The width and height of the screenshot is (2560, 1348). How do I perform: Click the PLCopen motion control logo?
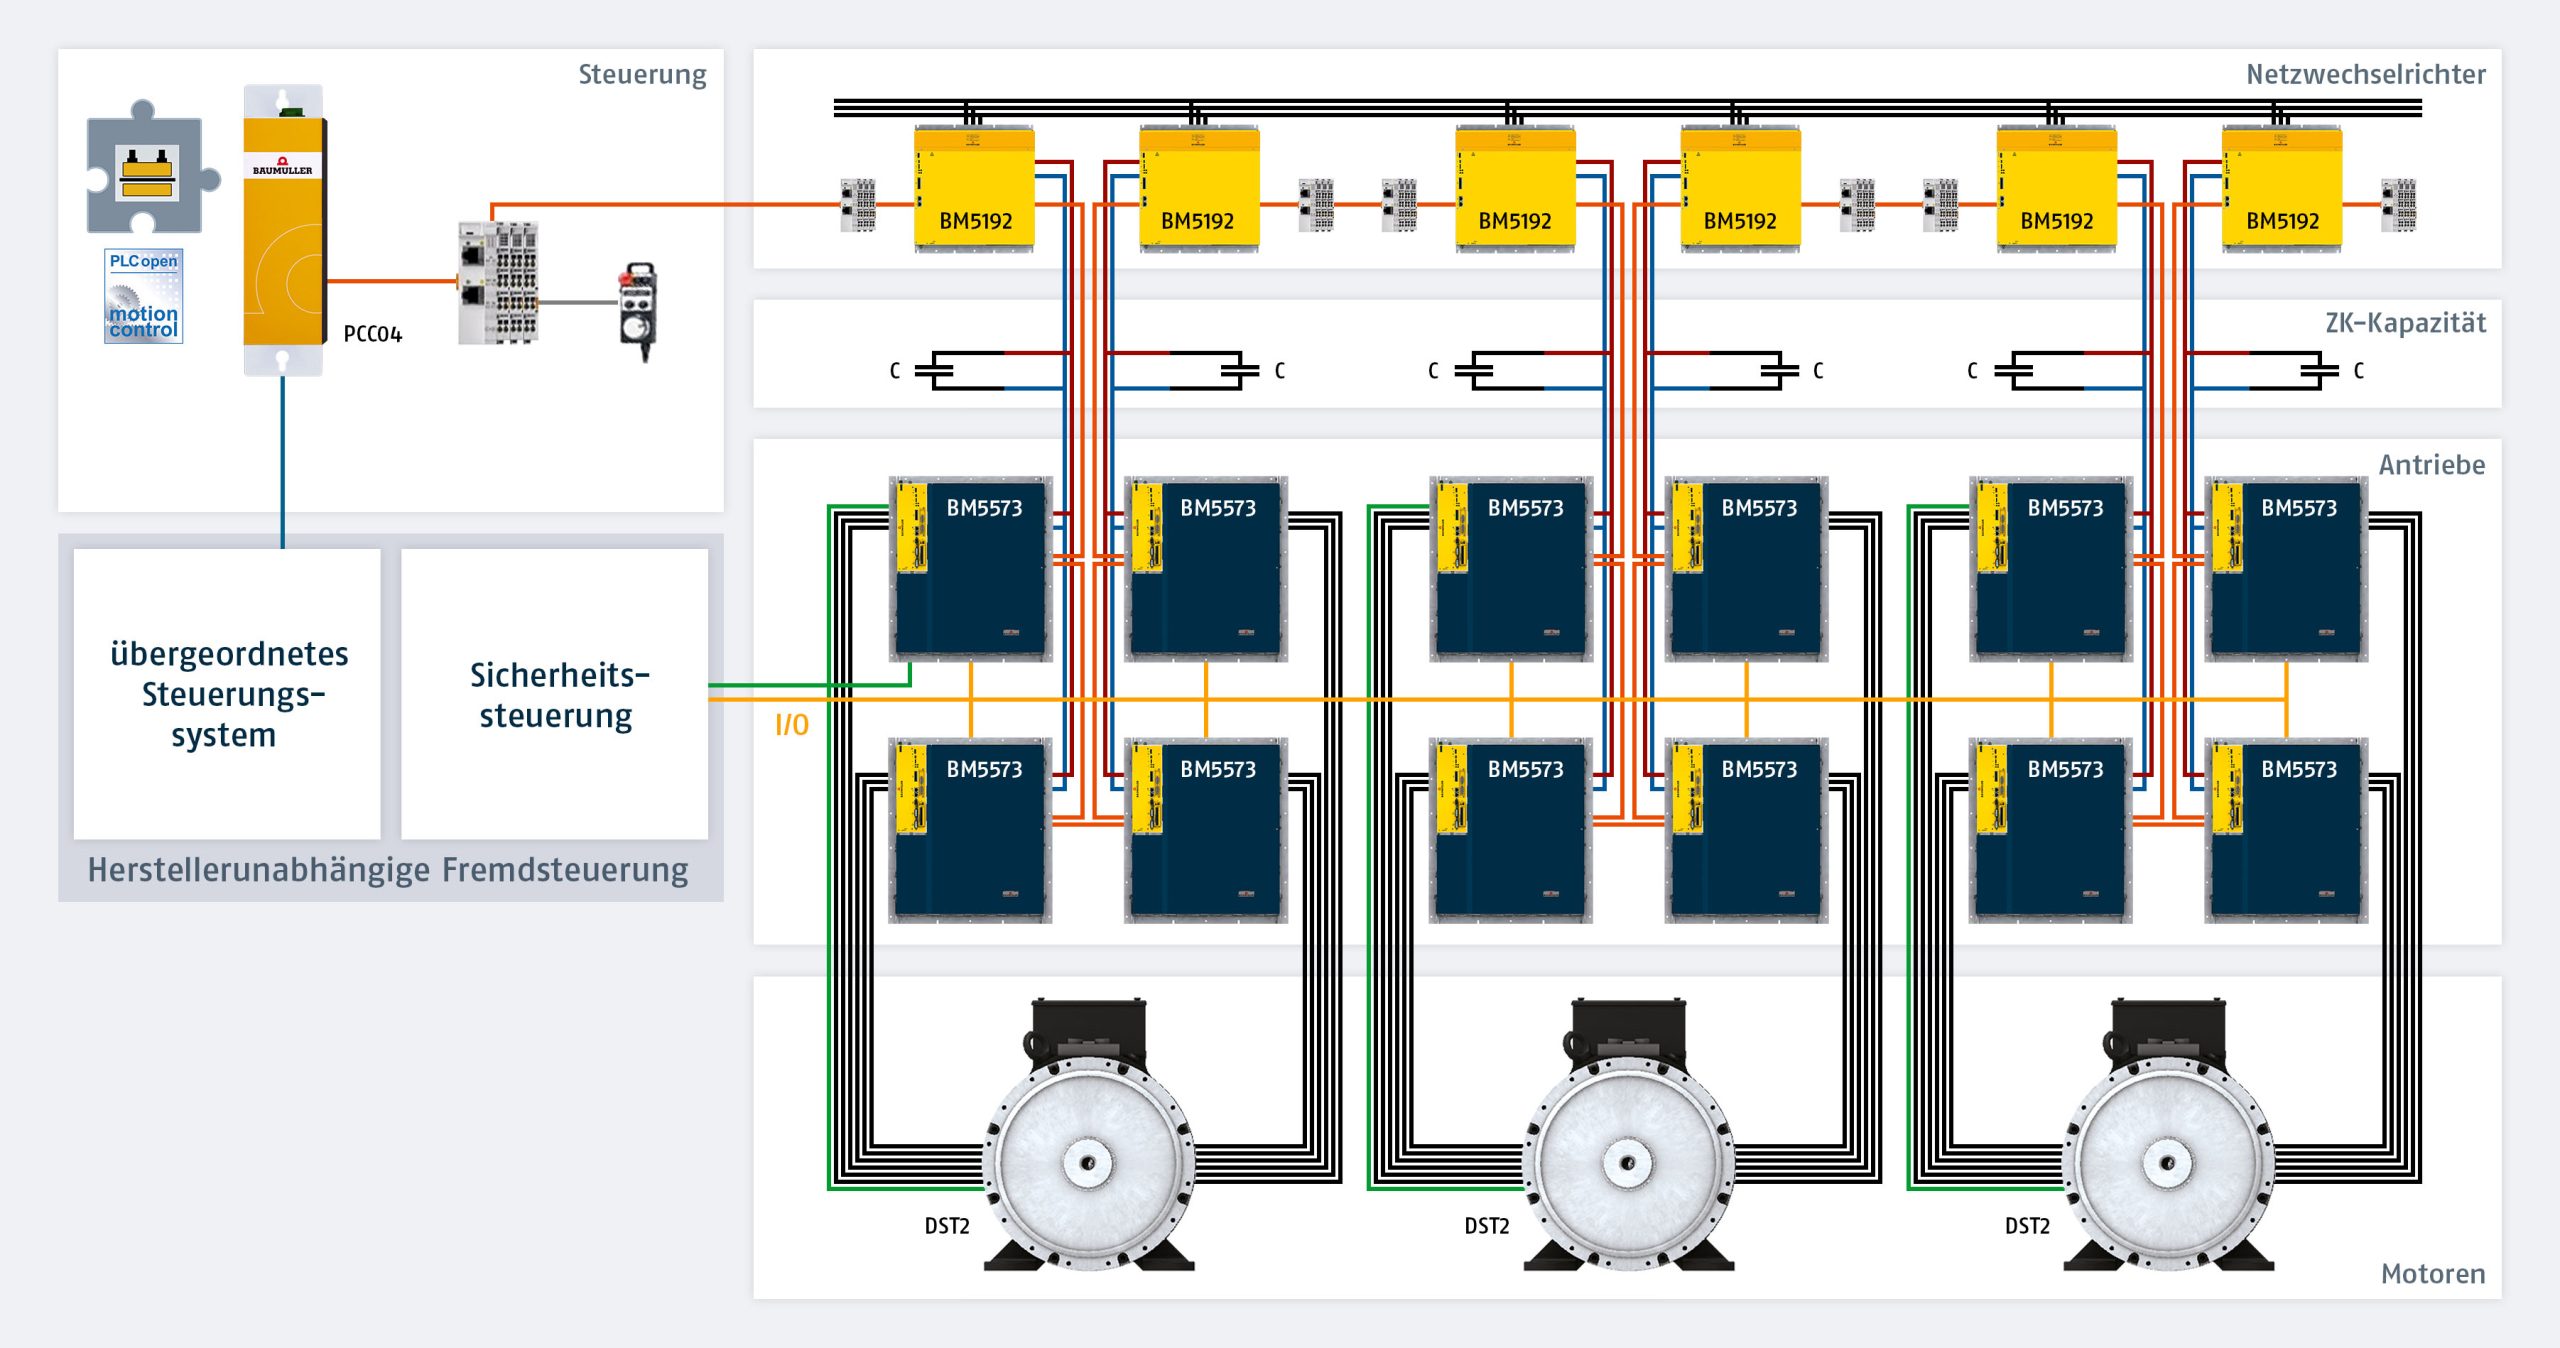click(143, 296)
